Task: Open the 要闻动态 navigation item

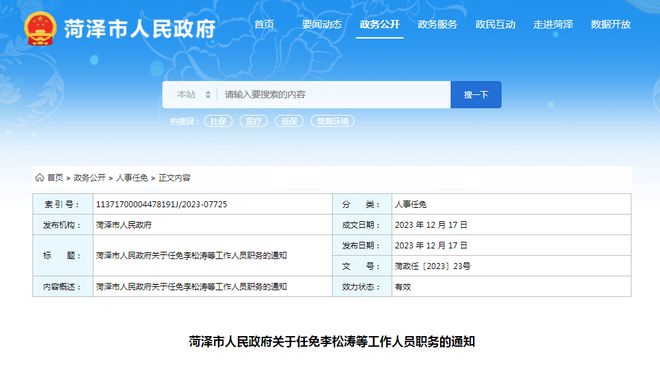Action: (322, 24)
